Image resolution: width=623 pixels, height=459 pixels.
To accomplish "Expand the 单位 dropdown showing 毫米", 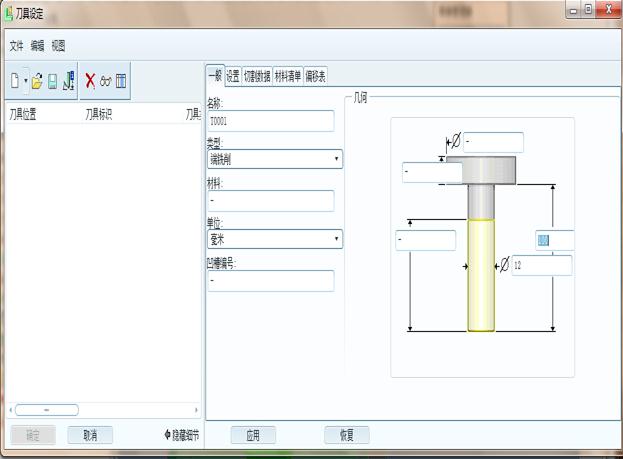I will click(274, 239).
